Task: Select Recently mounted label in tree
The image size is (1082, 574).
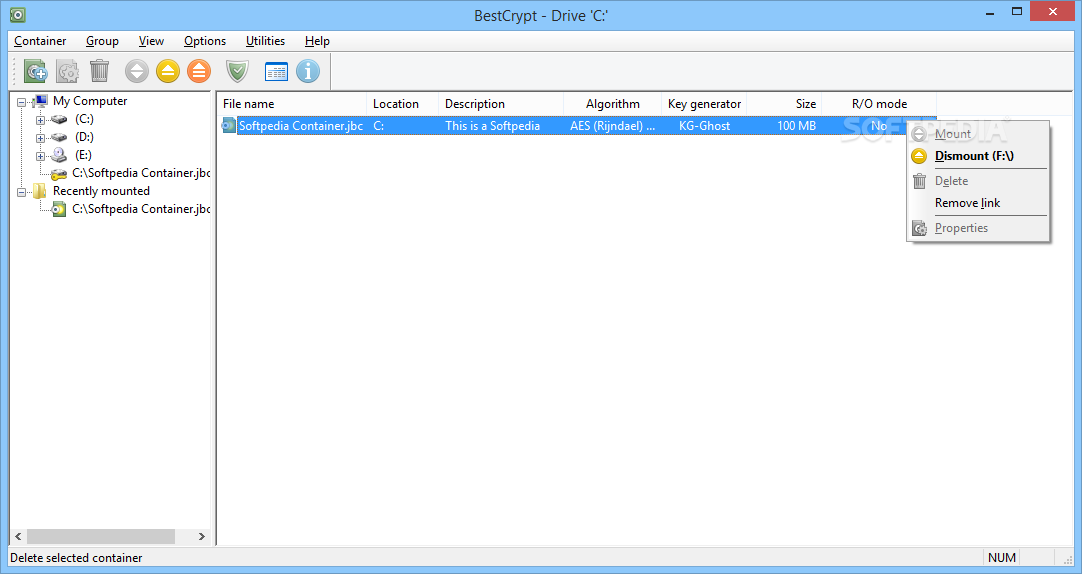Action: click(x=101, y=191)
